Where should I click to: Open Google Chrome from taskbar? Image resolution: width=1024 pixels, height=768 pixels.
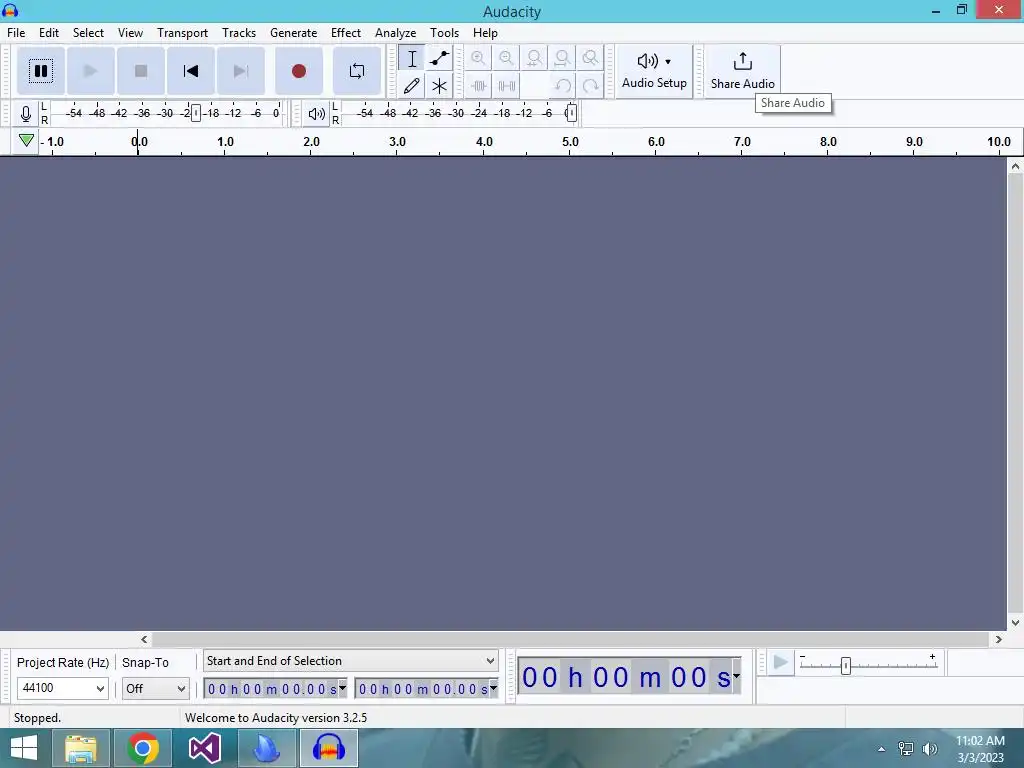142,748
